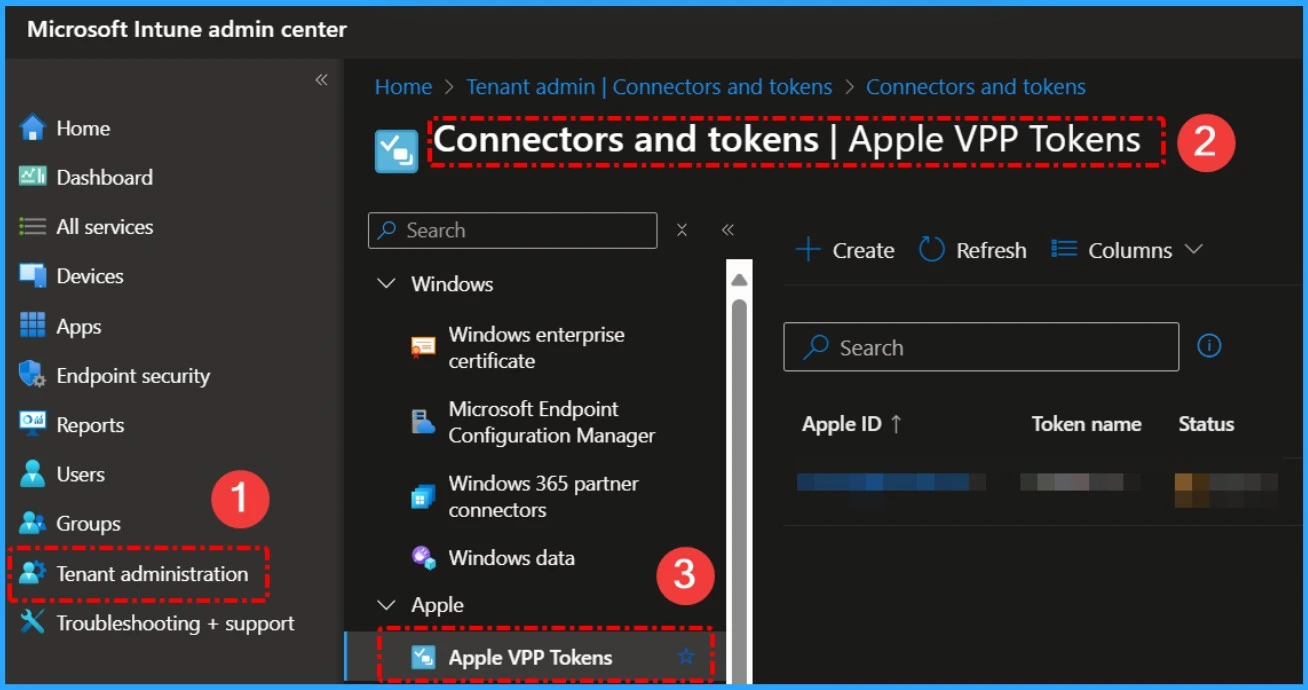Follow the Home breadcrumb link
The image size is (1308, 690).
(403, 87)
